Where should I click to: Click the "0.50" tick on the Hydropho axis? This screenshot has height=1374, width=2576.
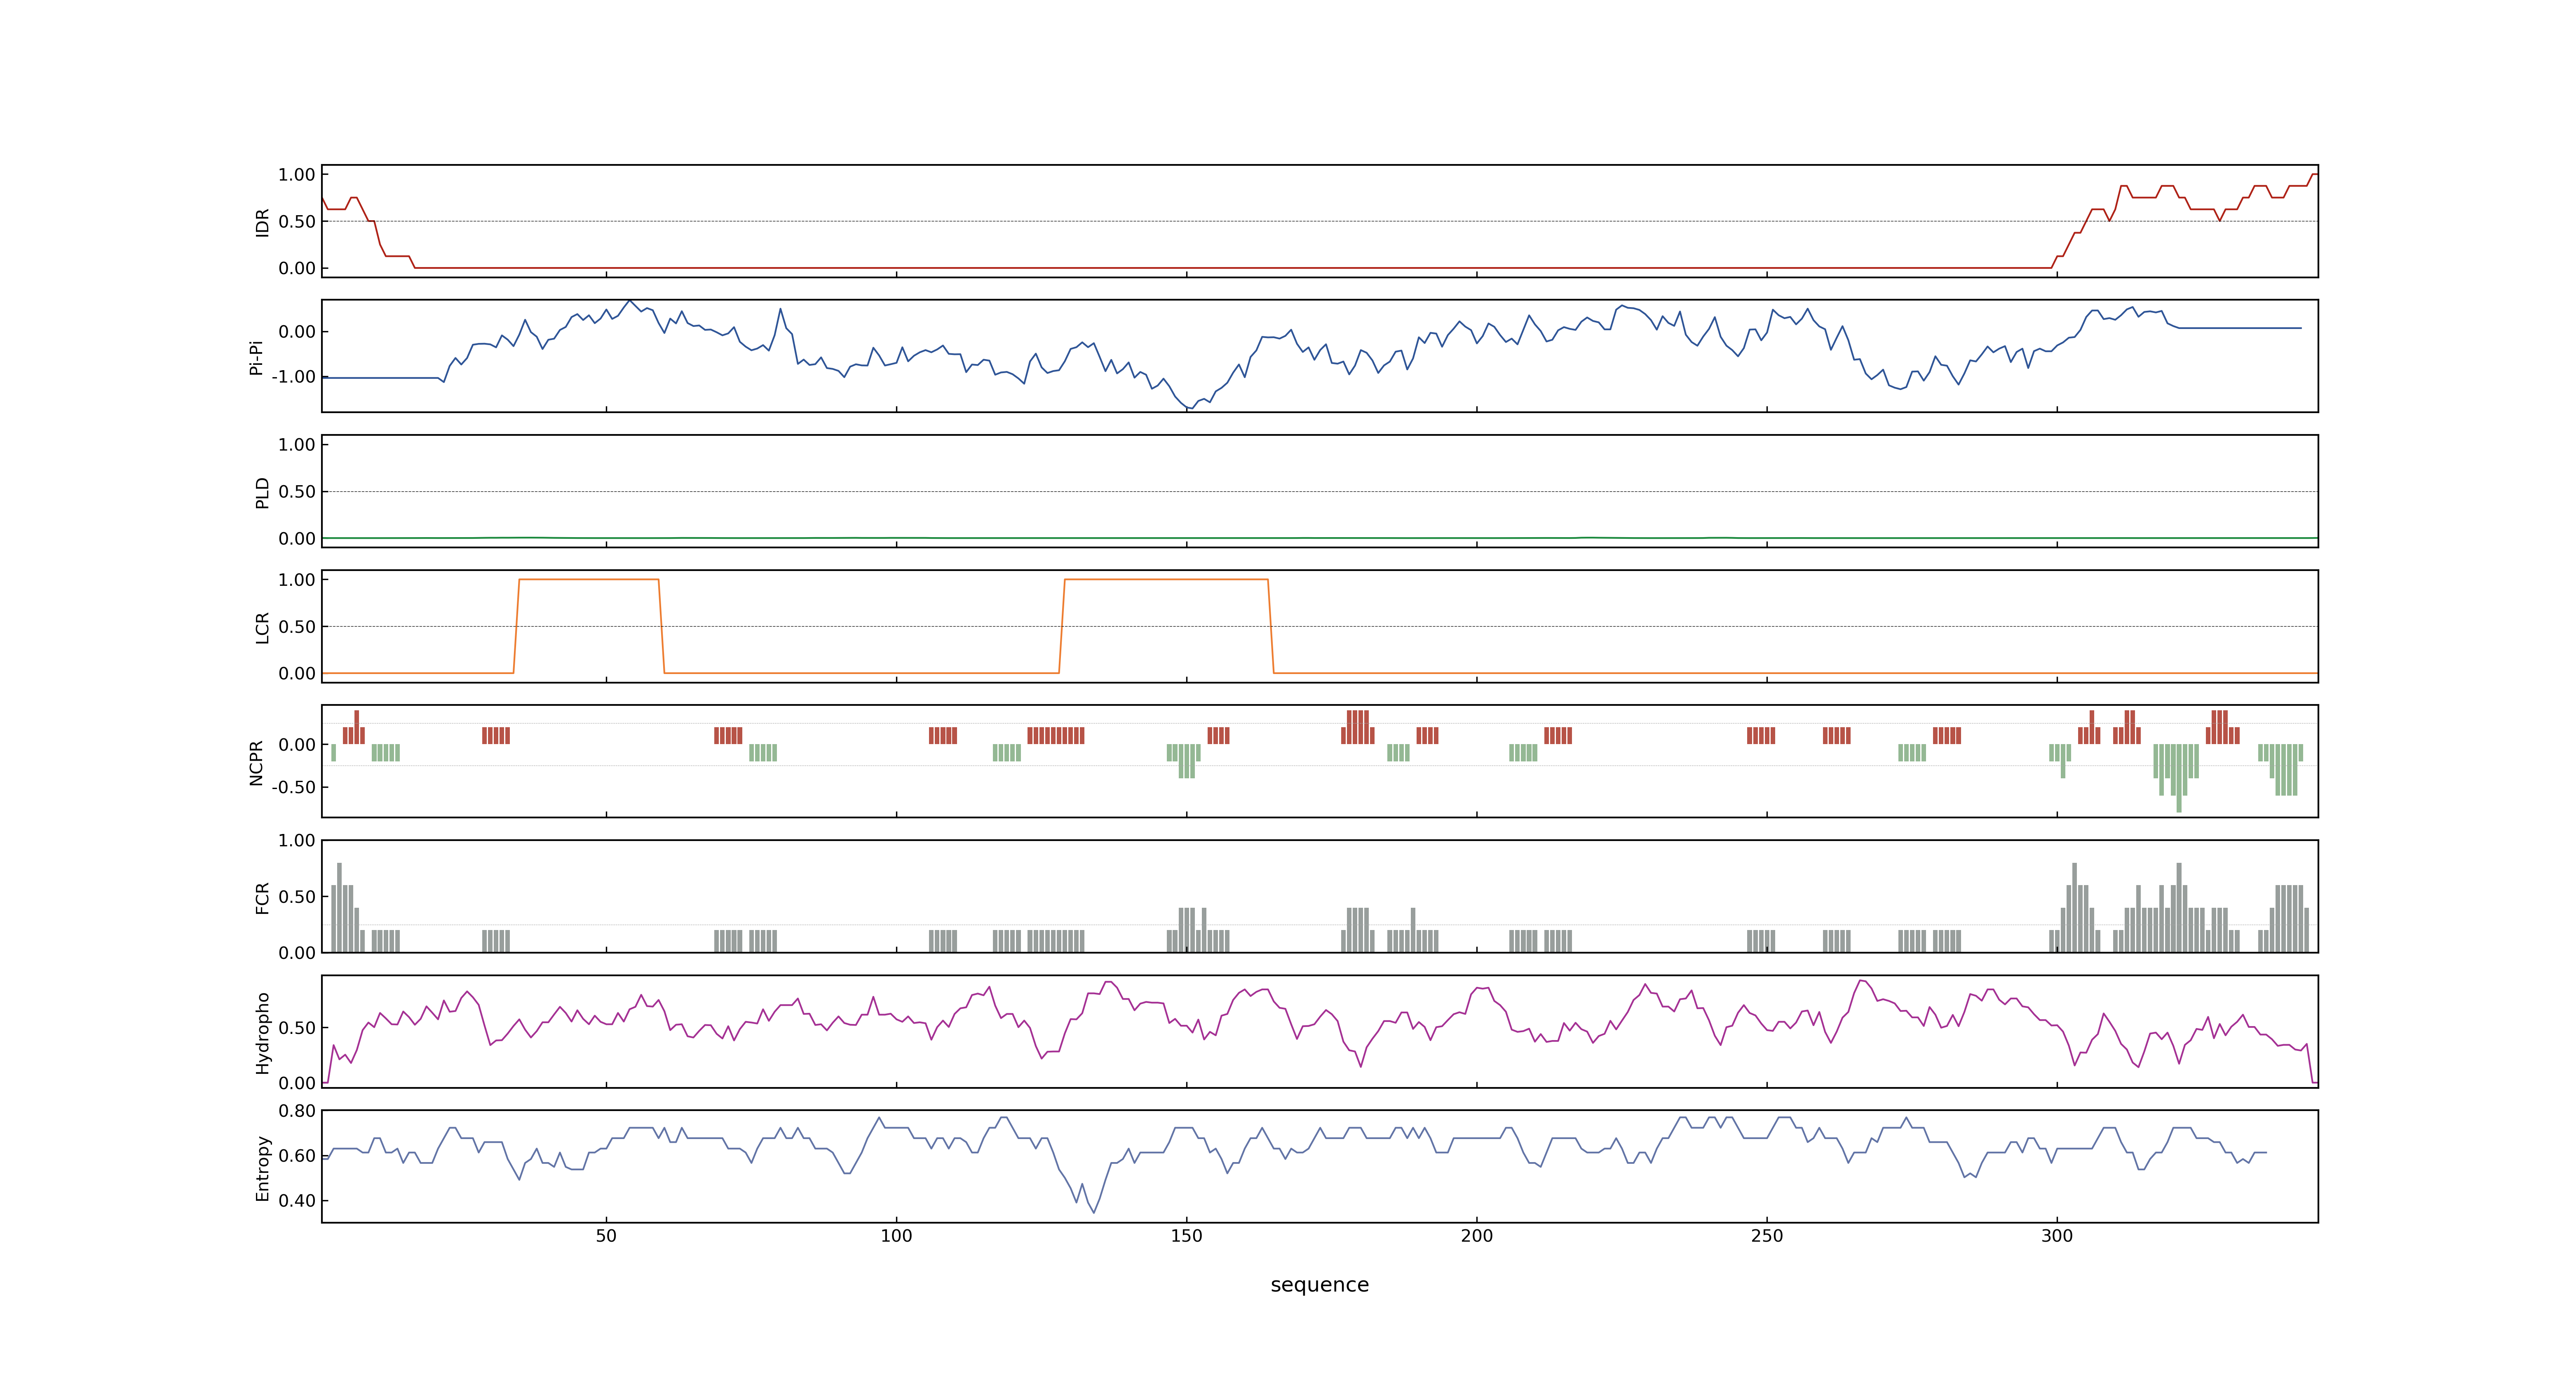pos(297,1028)
